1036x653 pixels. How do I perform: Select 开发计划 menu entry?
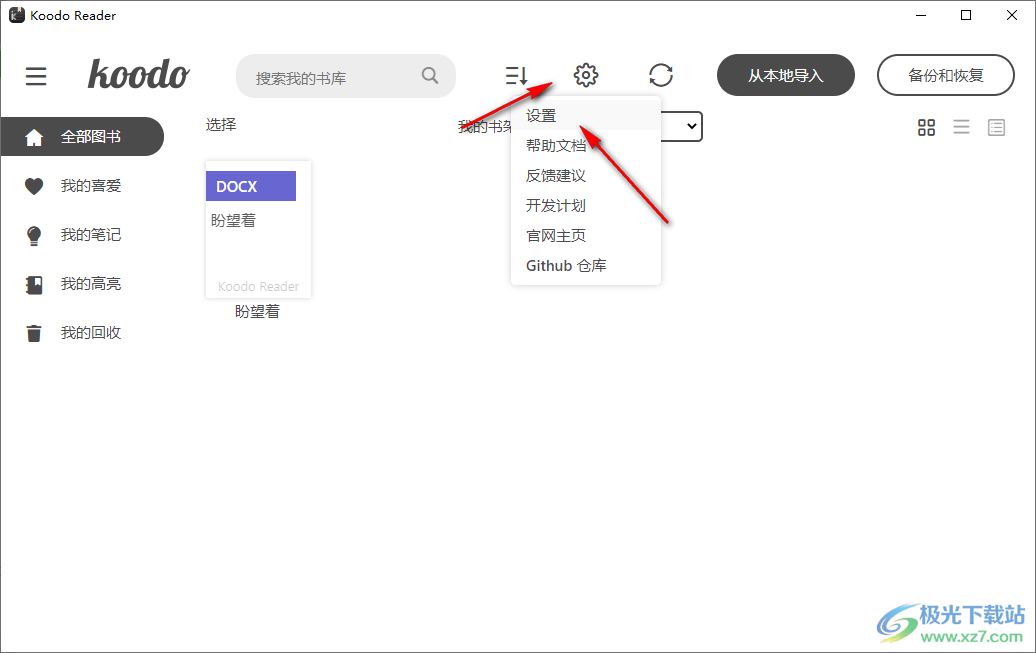click(x=586, y=206)
